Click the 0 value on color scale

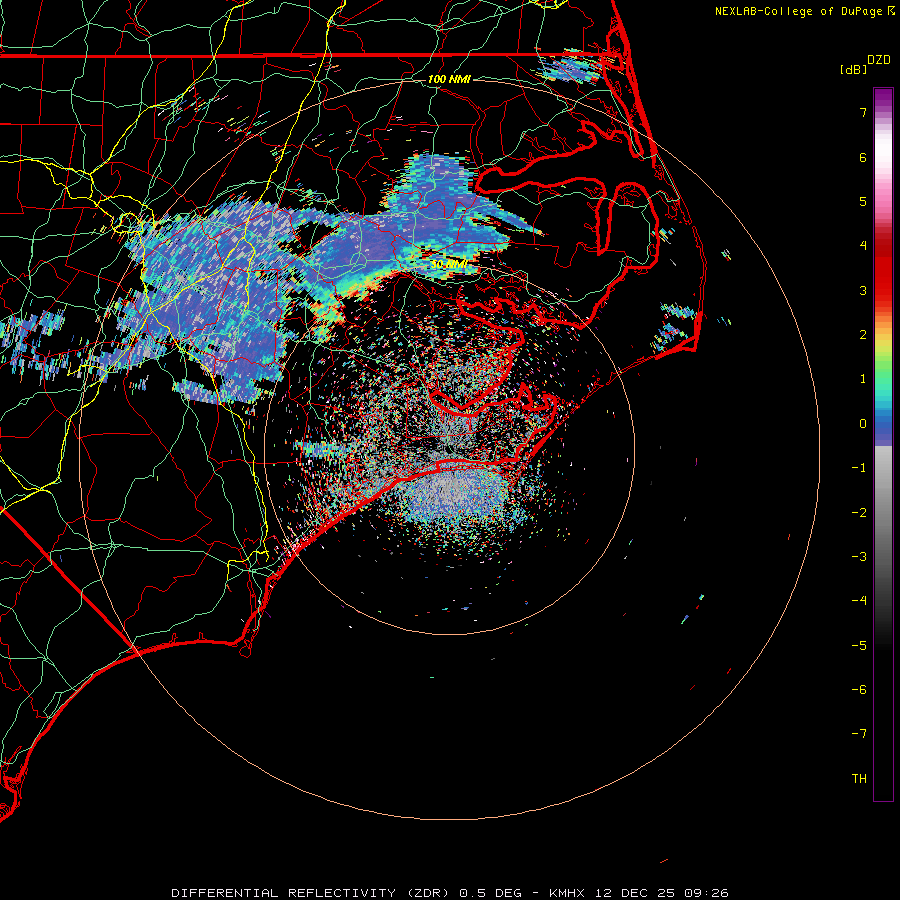[x=863, y=424]
